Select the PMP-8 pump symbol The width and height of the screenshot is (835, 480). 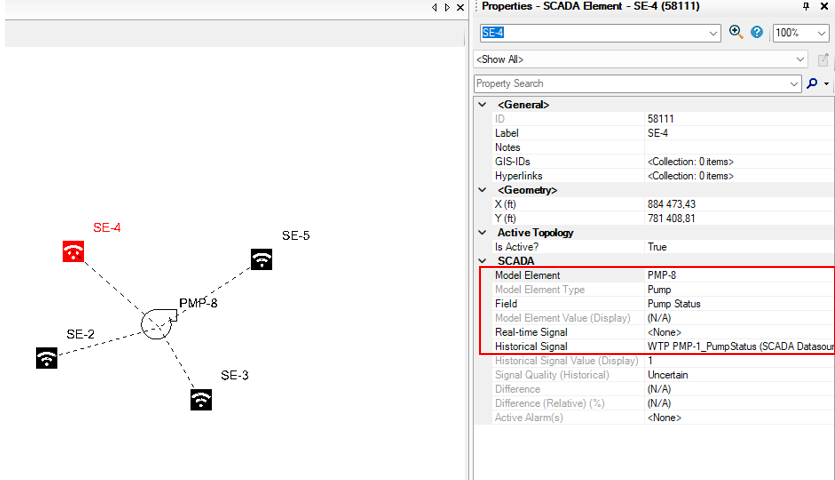coord(158,323)
